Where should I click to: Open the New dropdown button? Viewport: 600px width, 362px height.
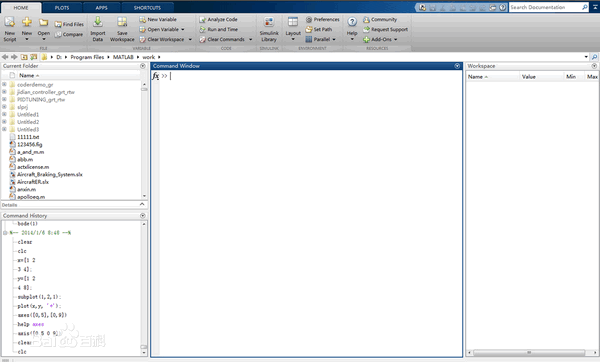[27, 29]
